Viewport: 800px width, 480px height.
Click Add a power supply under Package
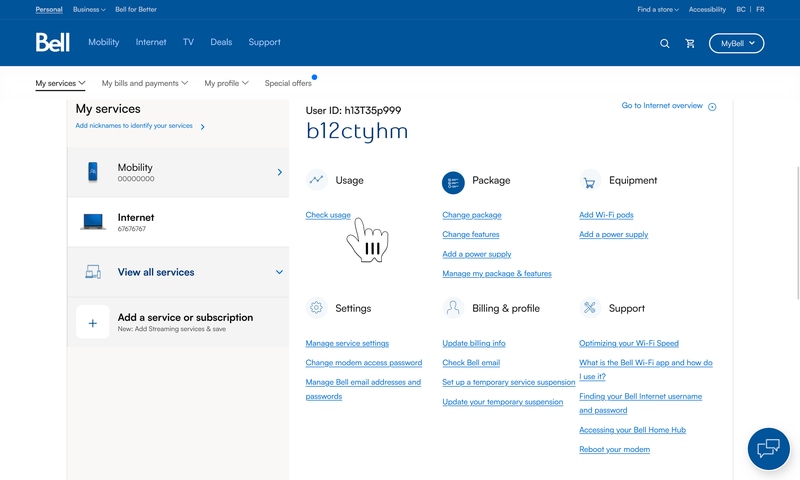click(477, 254)
